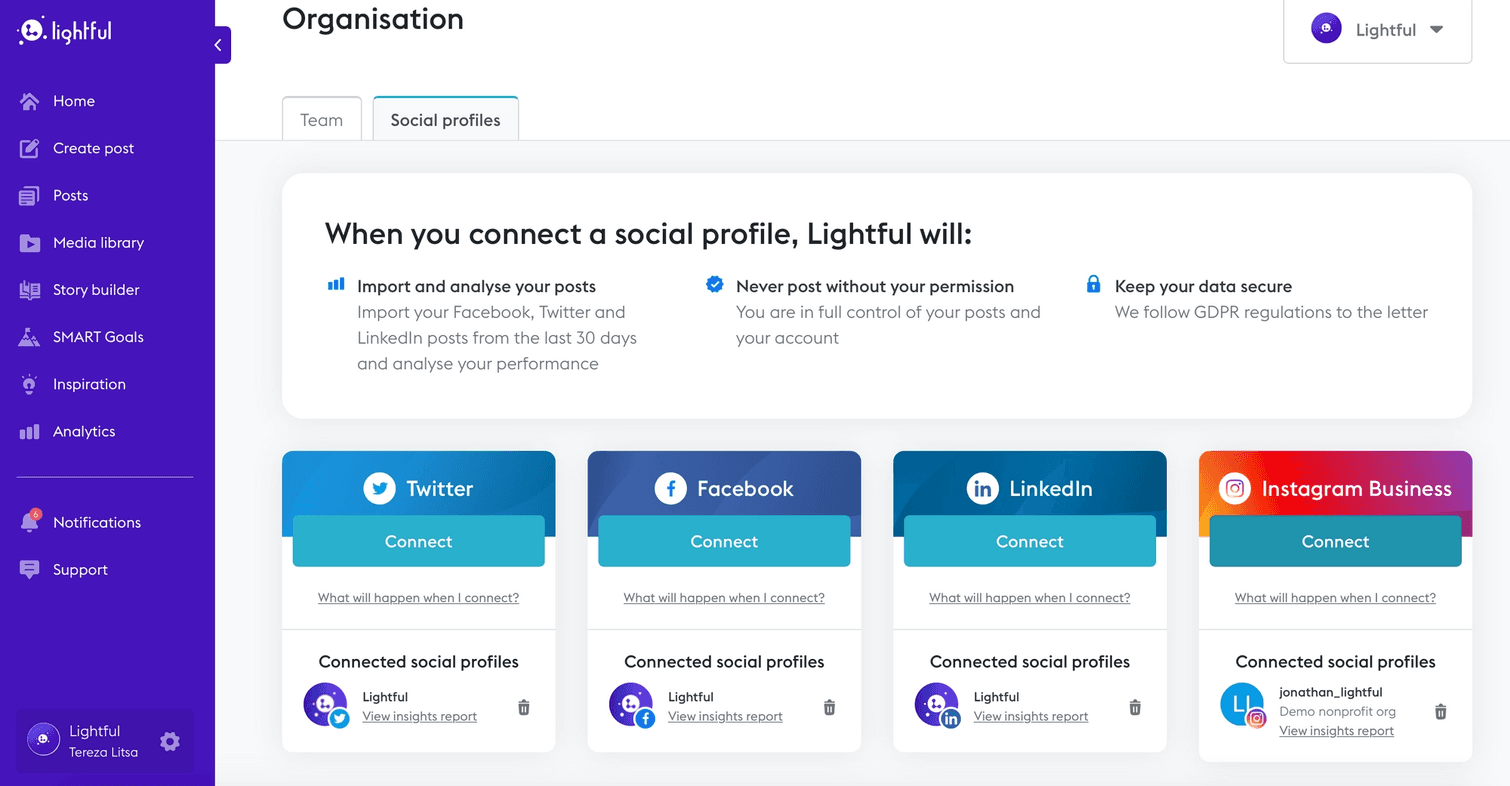The image size is (1510, 786).
Task: Open the Analytics bar chart icon
Action: tap(30, 432)
